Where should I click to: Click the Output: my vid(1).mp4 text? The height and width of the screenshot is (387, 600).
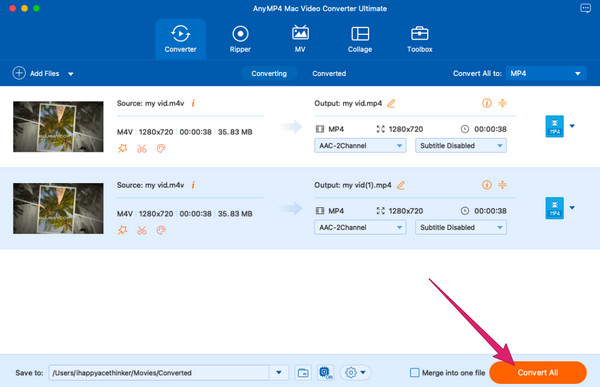[x=353, y=185]
